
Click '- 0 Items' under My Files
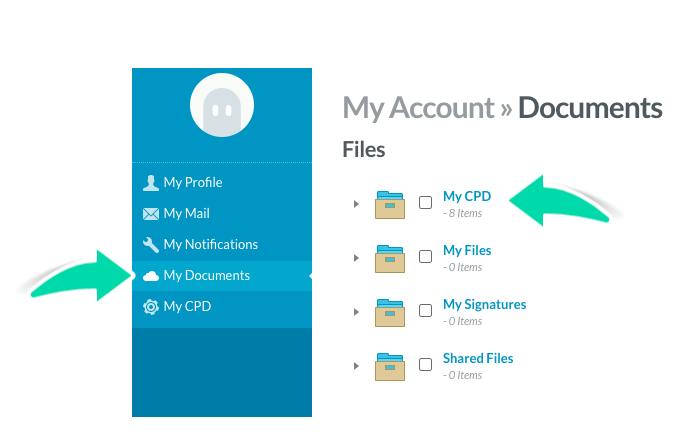coord(463,267)
